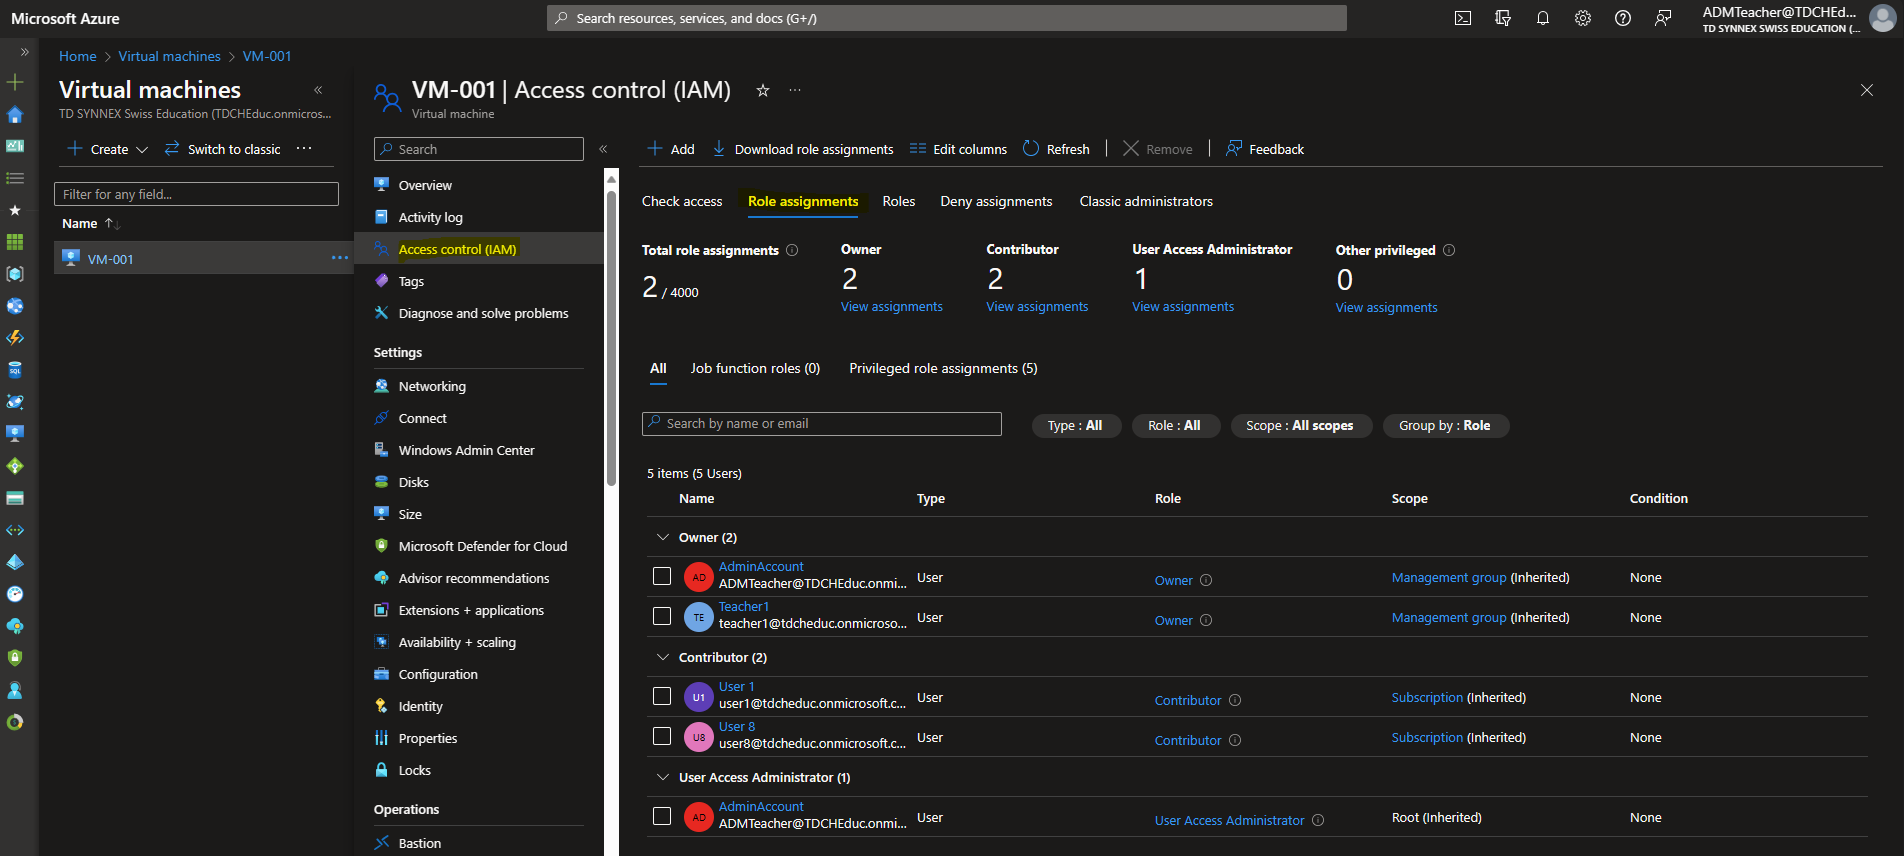Open the Deny assignments tab
This screenshot has width=1904, height=856.
(x=996, y=201)
